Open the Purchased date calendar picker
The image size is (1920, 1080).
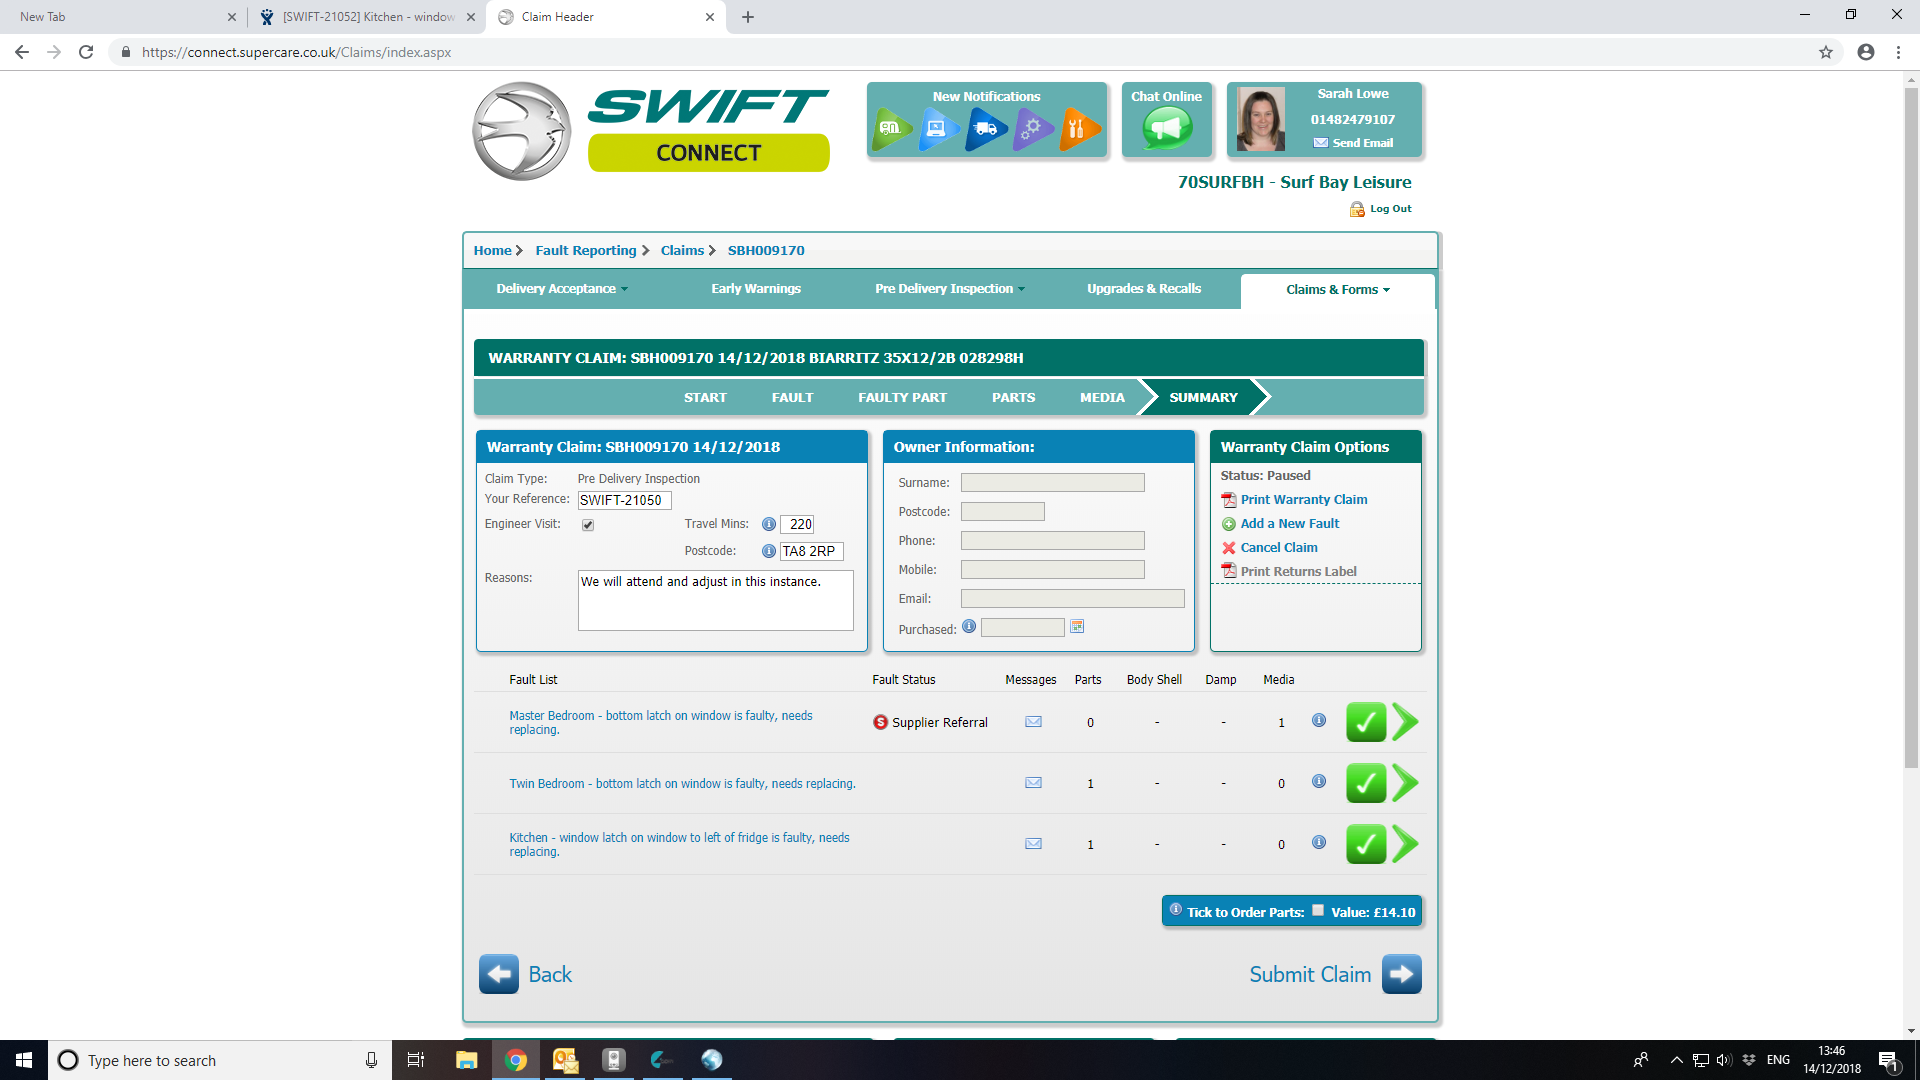1077,627
